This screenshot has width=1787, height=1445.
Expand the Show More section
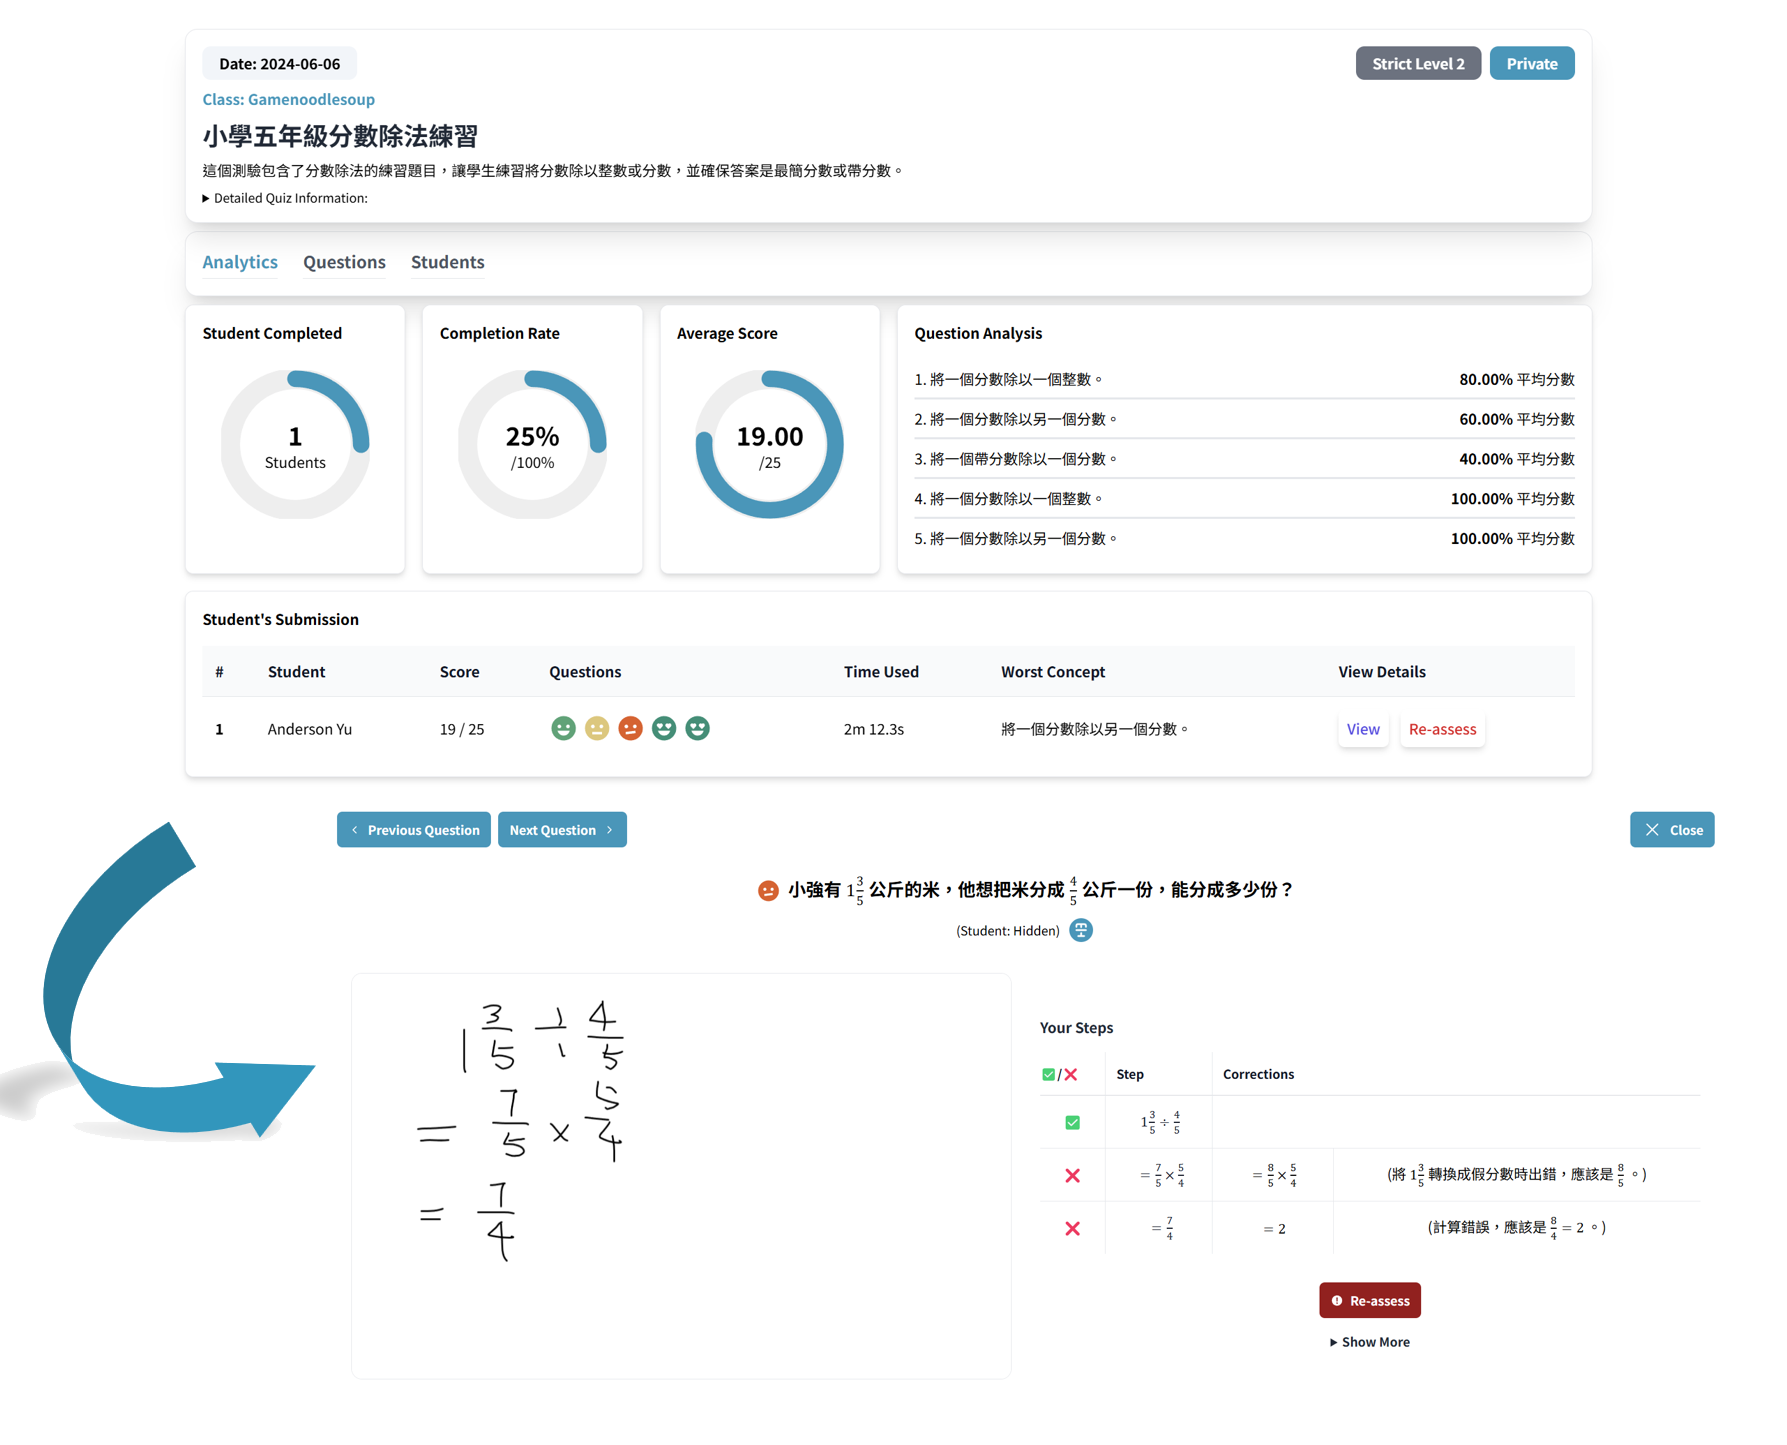1369,1341
